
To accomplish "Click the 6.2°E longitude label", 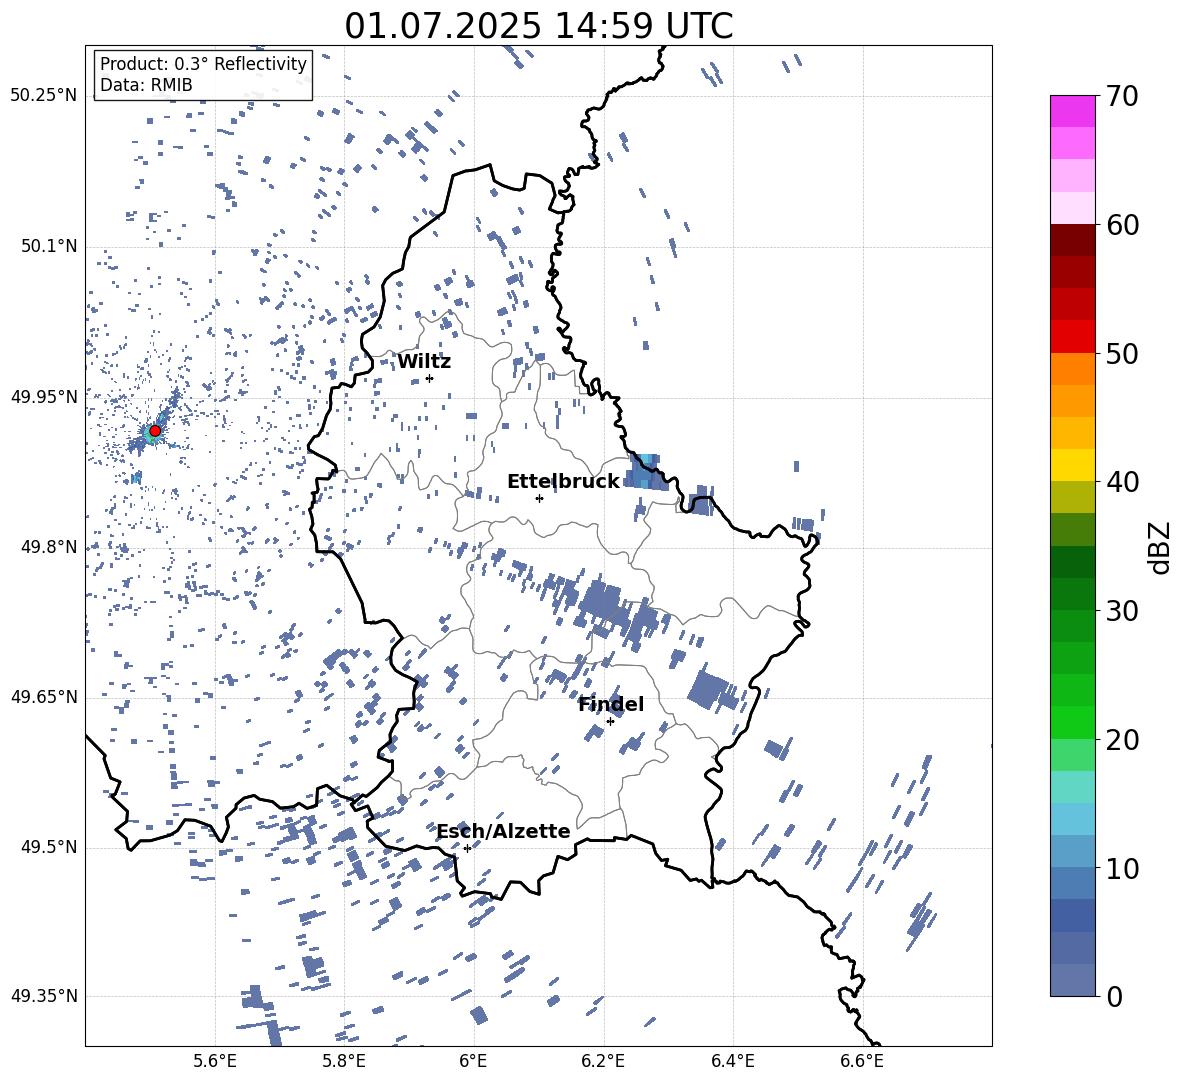I will [x=603, y=1061].
